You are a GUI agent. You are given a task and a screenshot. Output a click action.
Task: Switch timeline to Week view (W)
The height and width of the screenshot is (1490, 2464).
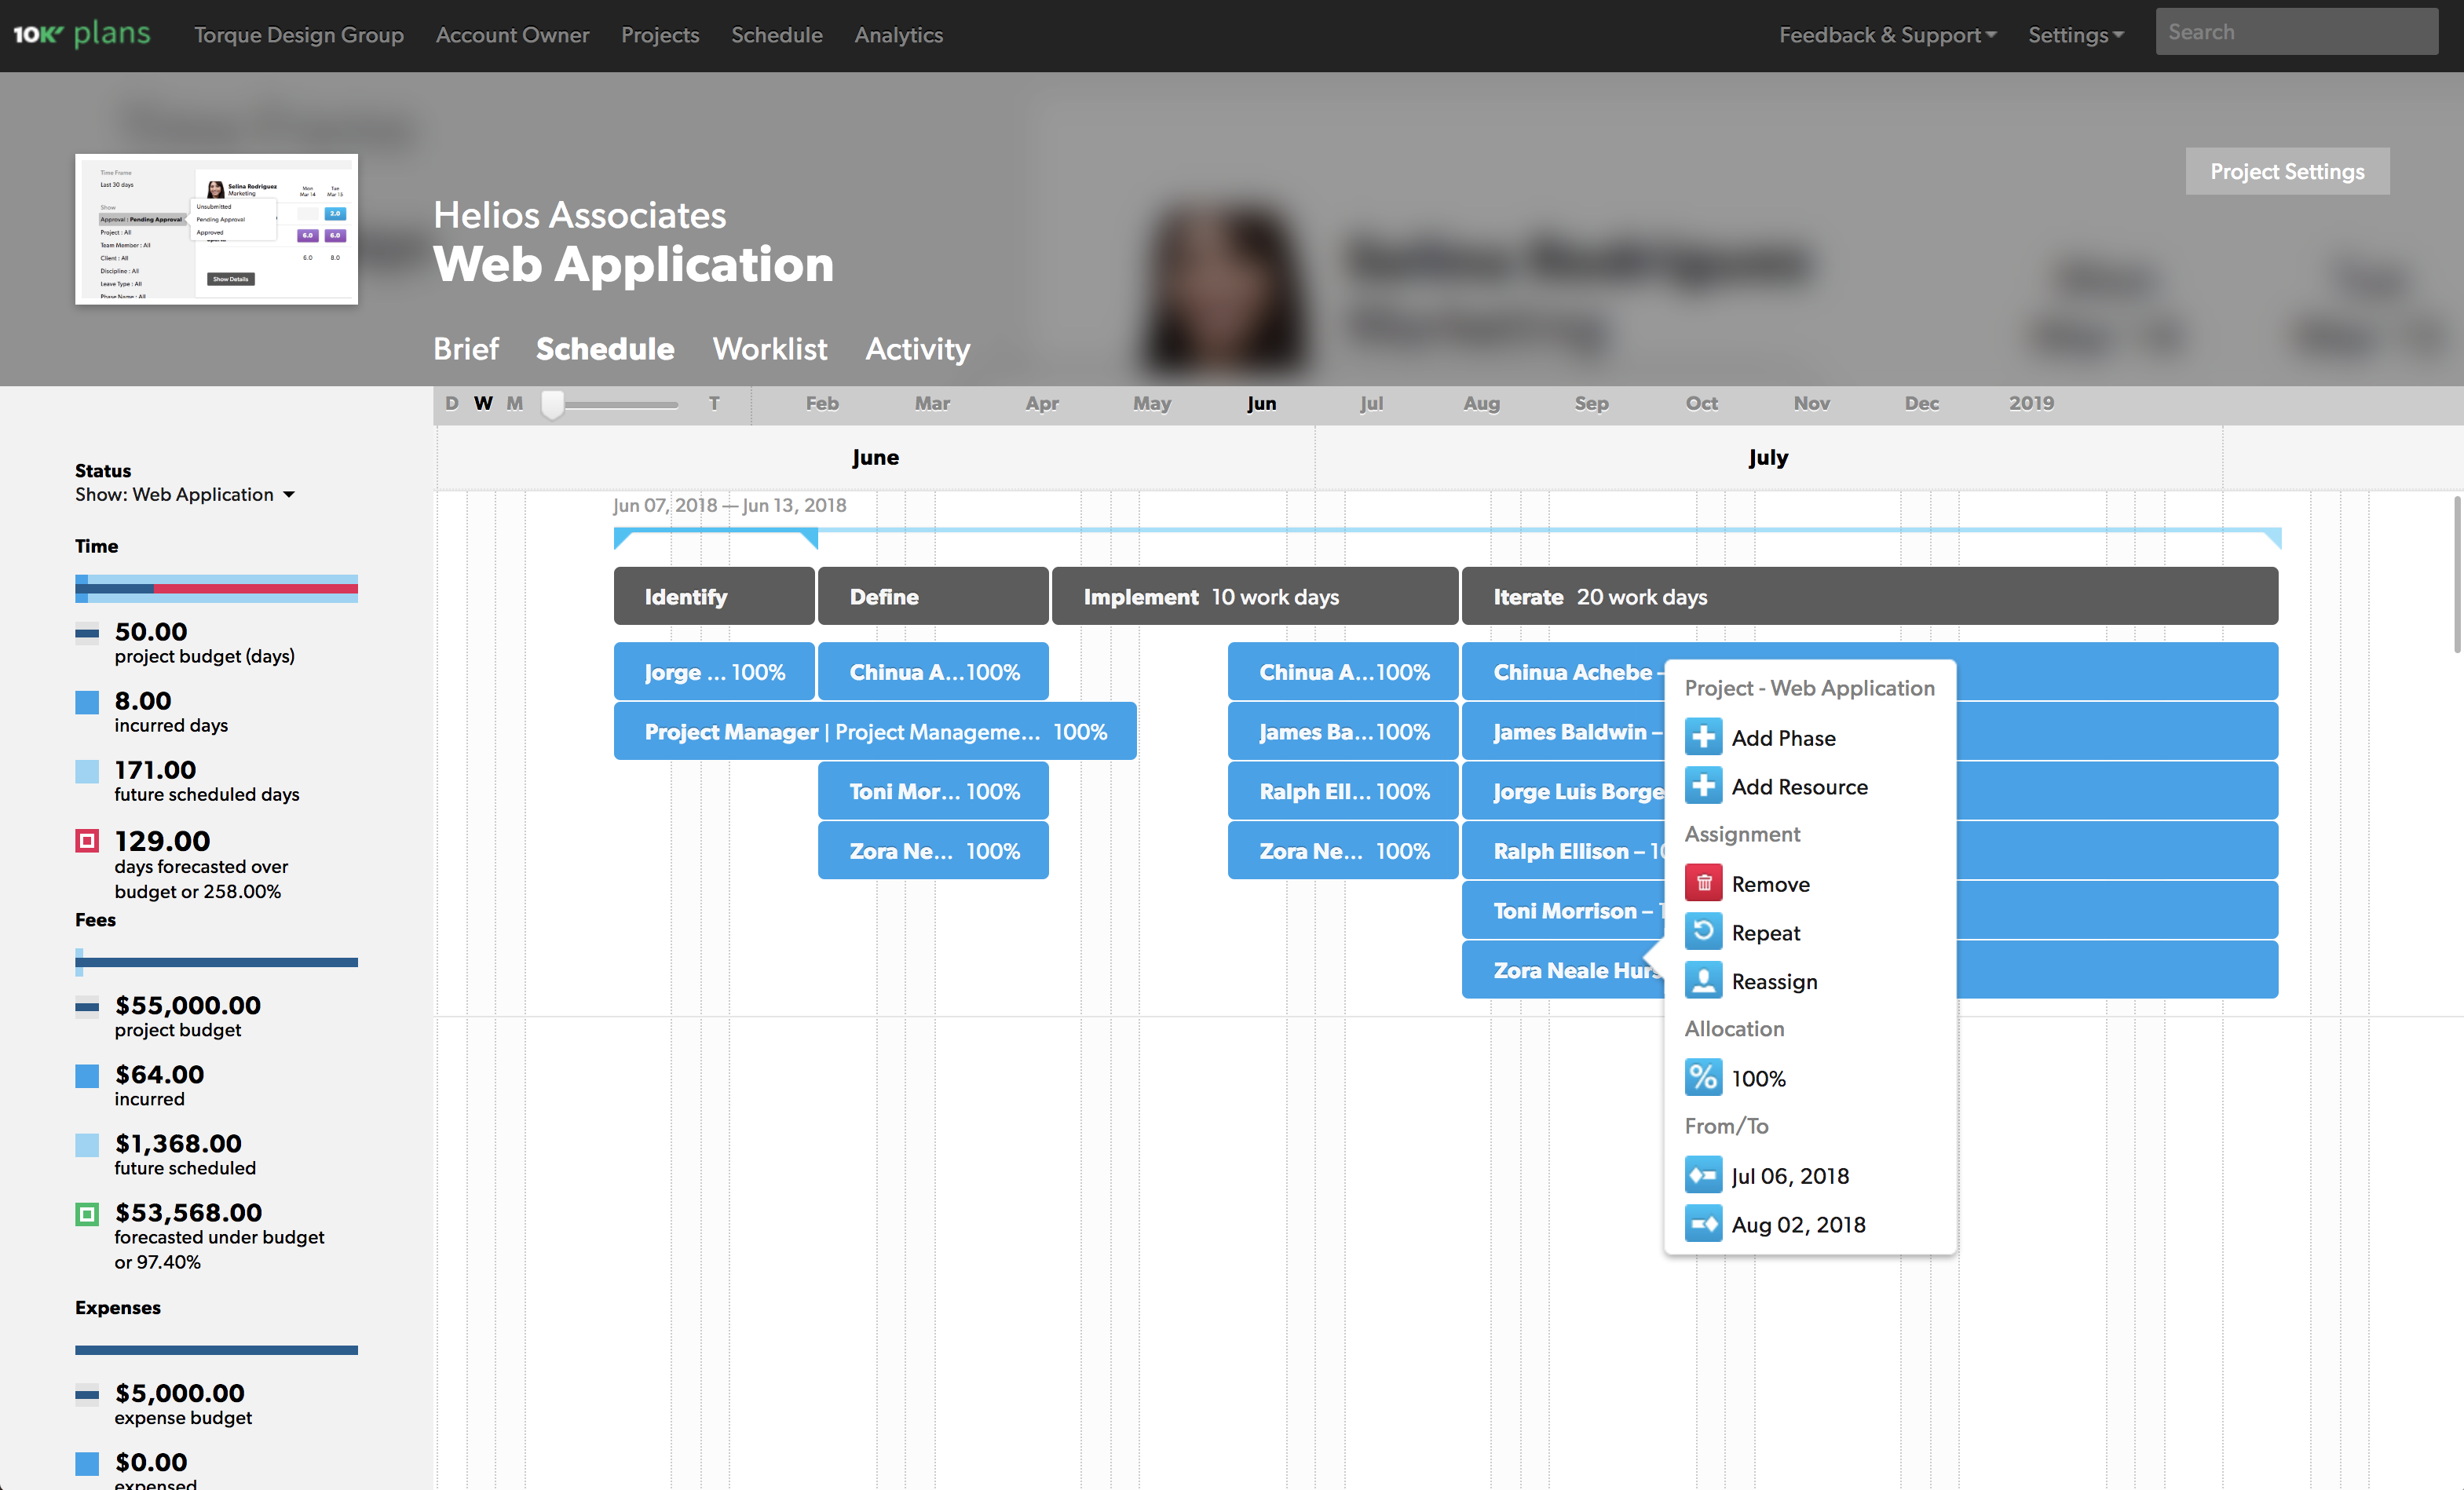pos(483,403)
